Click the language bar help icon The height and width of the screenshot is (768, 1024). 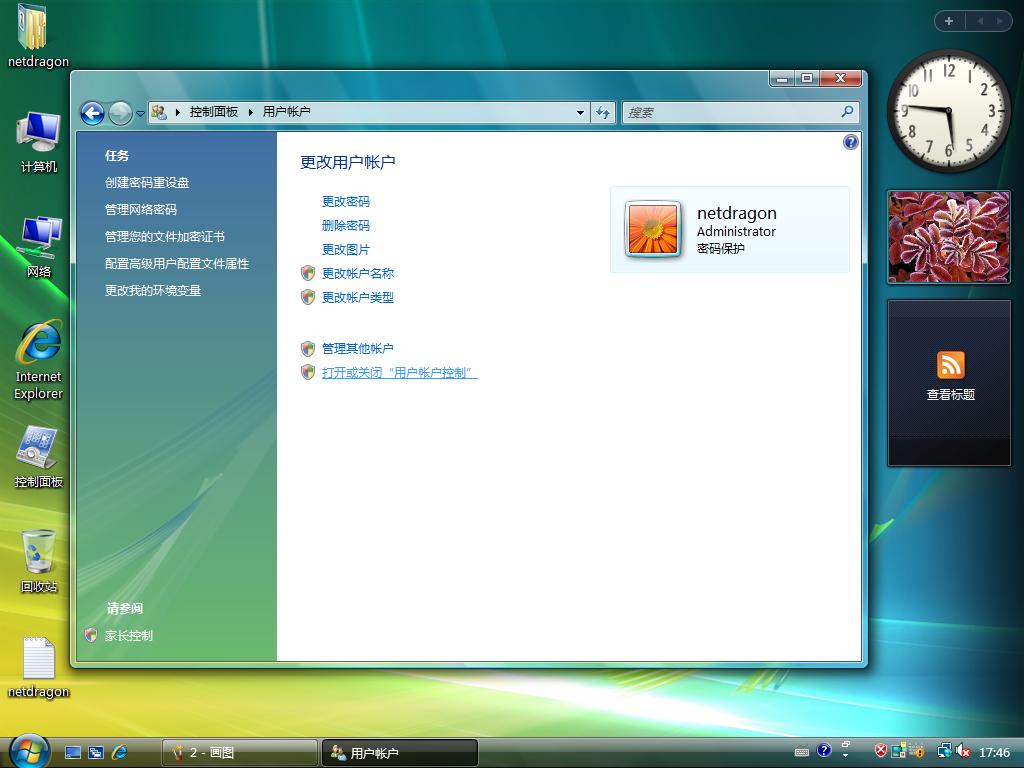(824, 750)
